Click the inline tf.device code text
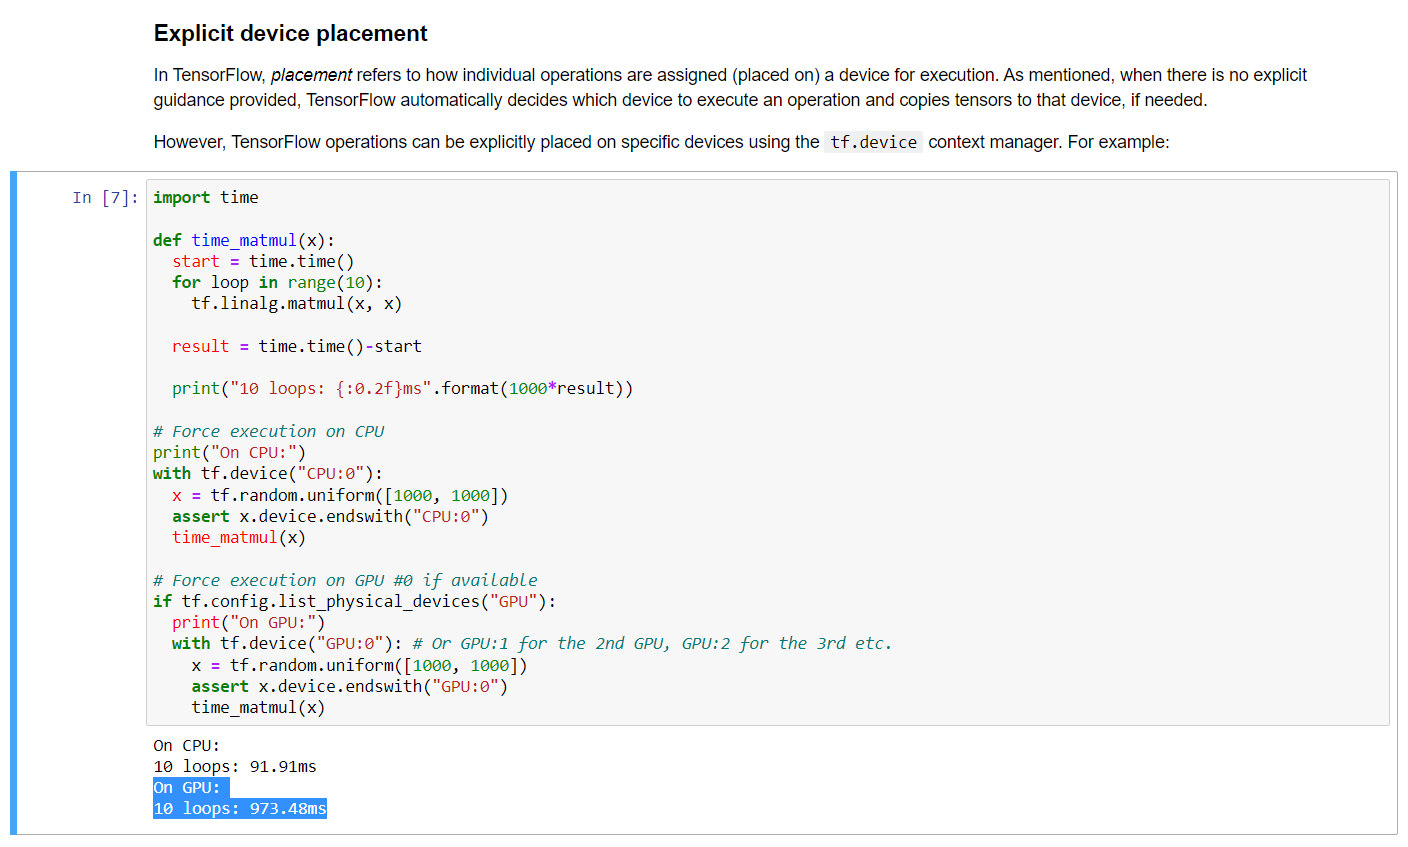Screen dimensions: 1408x847 pos(873,142)
